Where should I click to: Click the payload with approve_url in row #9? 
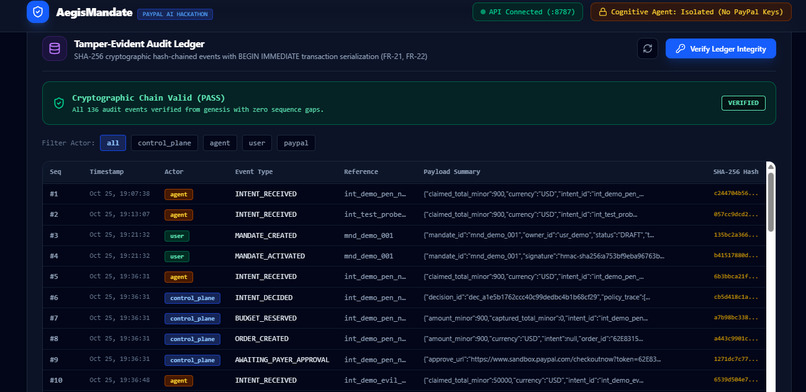pos(542,360)
